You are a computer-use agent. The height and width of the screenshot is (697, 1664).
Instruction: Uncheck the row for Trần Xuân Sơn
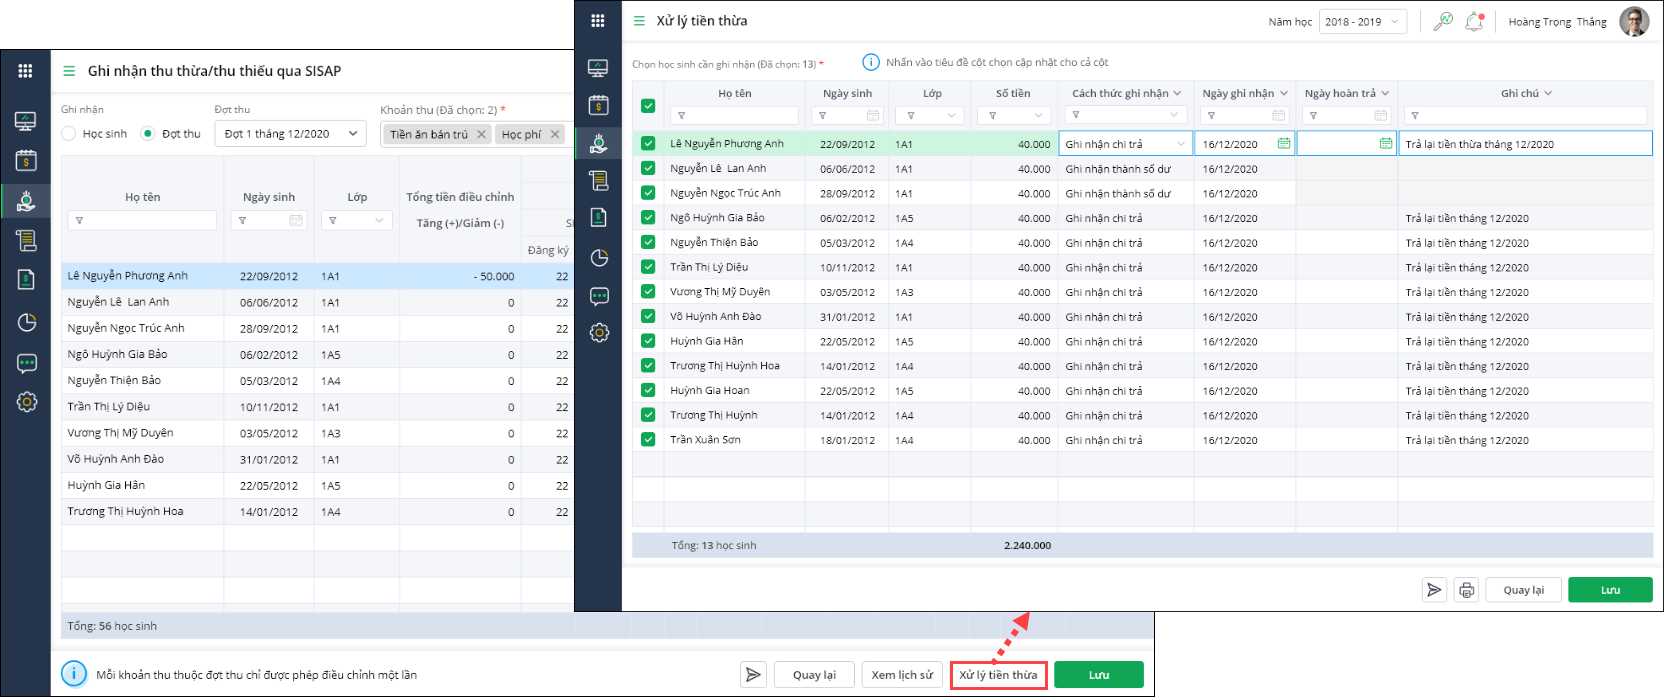point(648,440)
